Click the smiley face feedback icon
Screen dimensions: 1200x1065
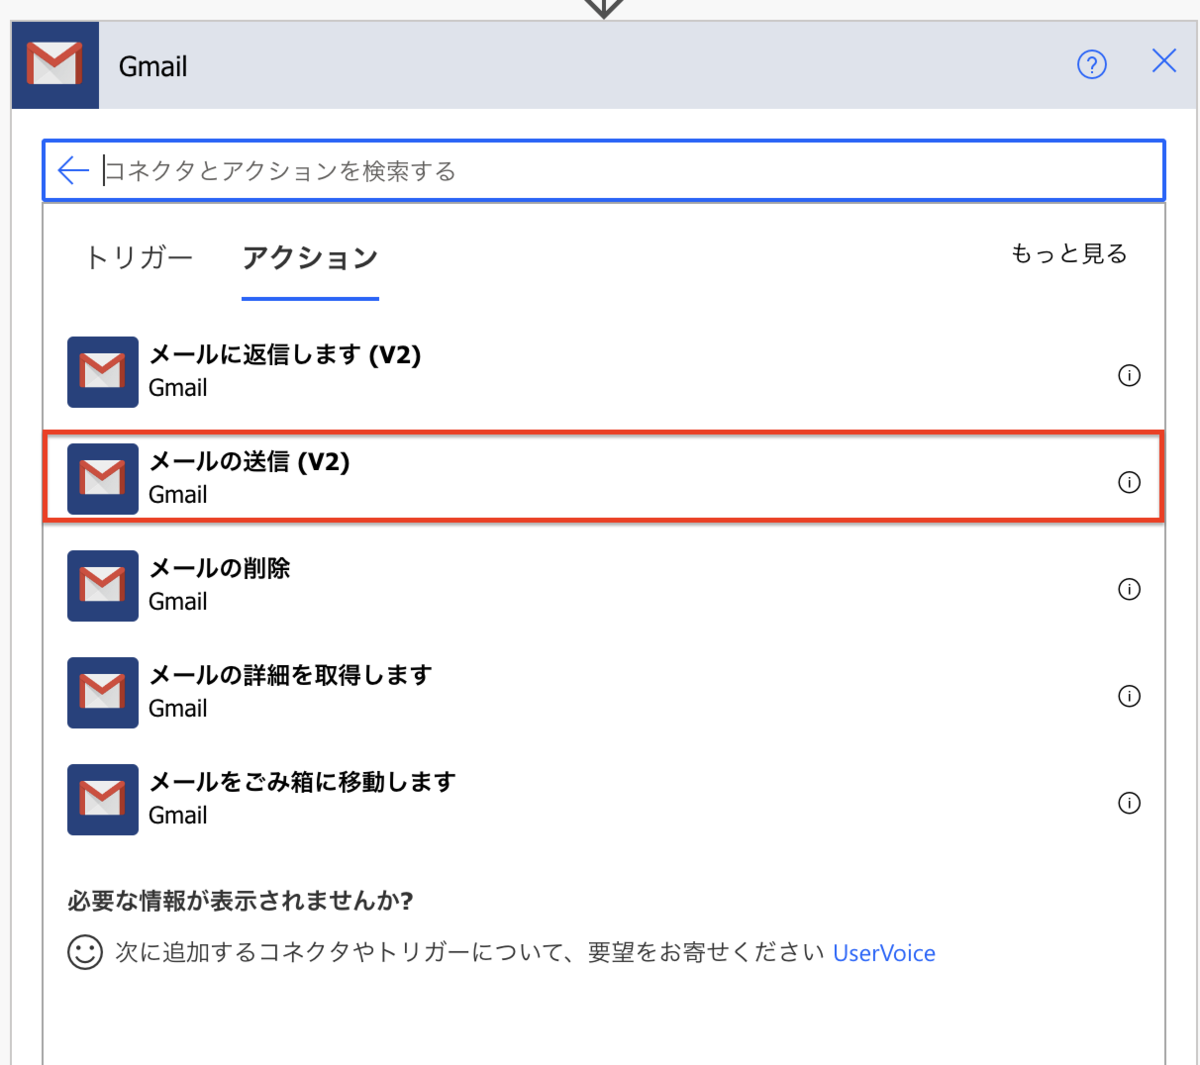tap(85, 952)
